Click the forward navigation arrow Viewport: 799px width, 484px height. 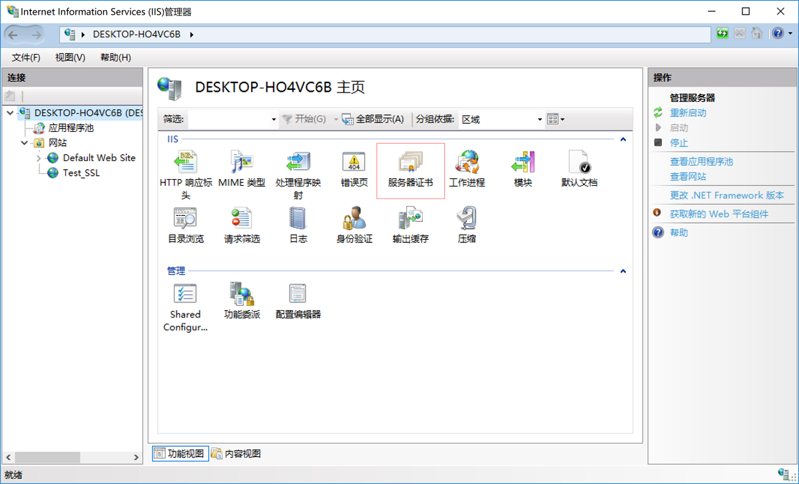tap(36, 35)
